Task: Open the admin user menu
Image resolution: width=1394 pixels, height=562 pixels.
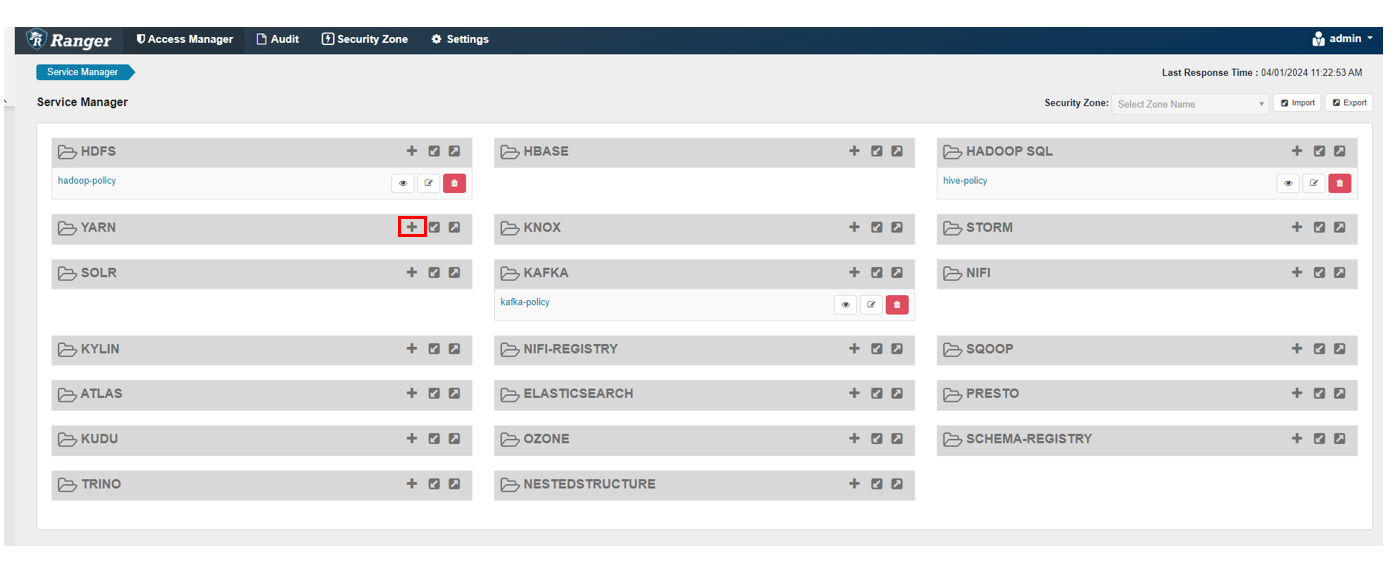Action: 1343,39
